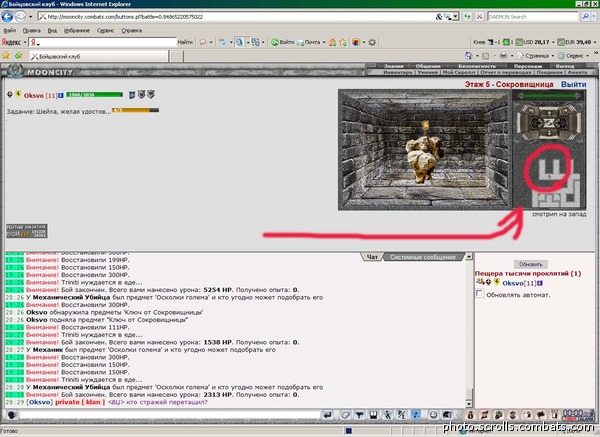Expand the 'Страница' toolbar dropdown

tap(553, 56)
